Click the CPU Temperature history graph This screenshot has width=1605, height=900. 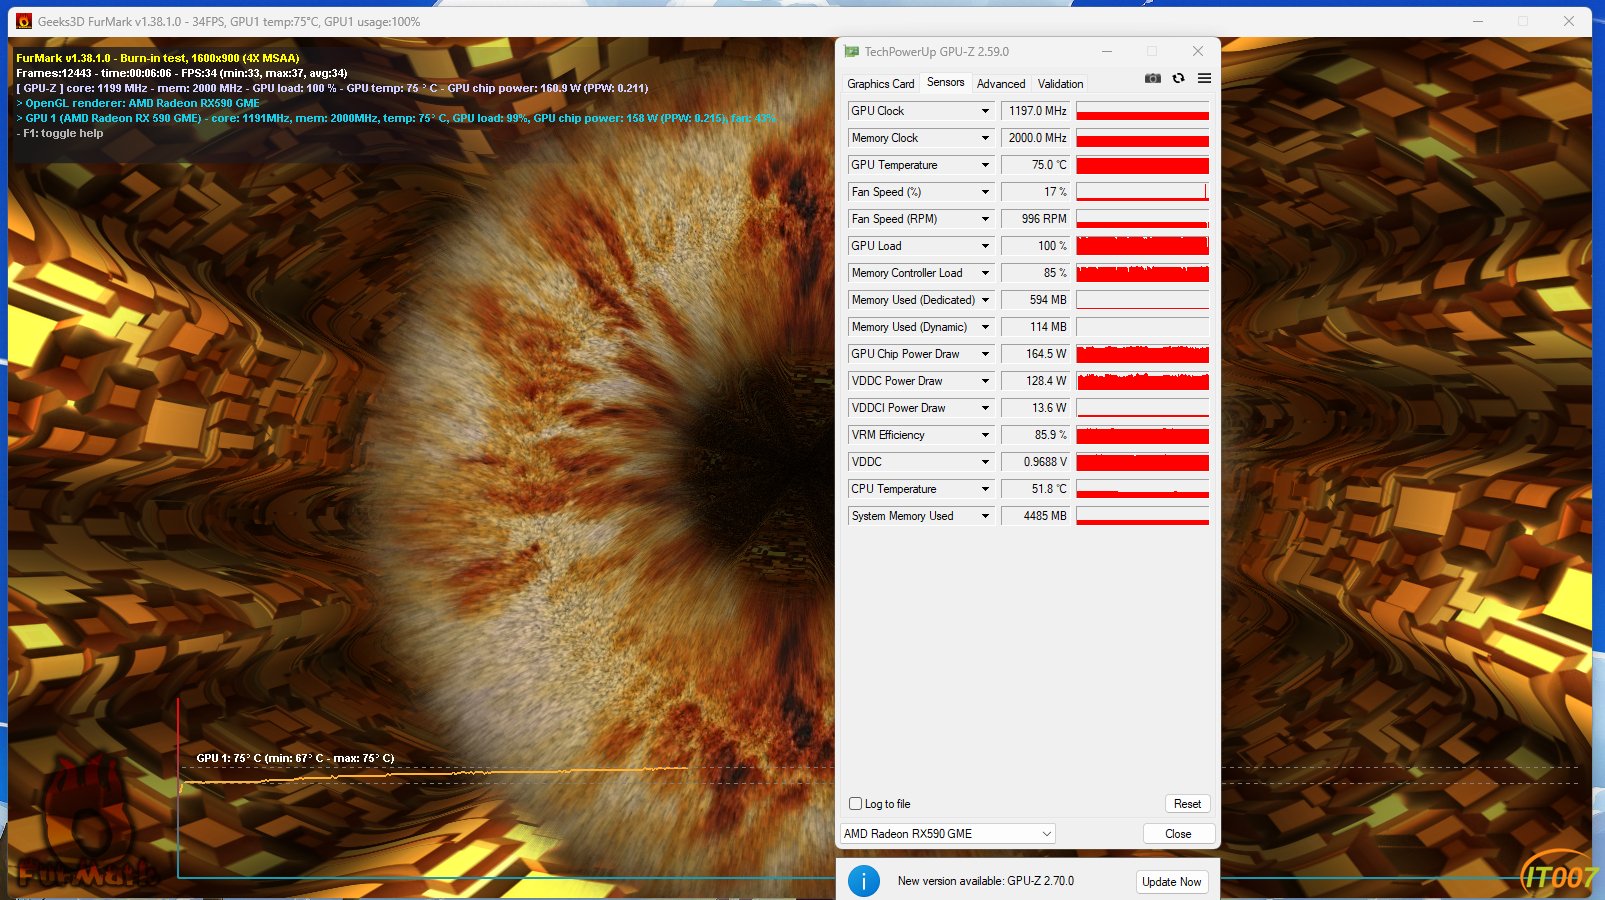pos(1142,489)
